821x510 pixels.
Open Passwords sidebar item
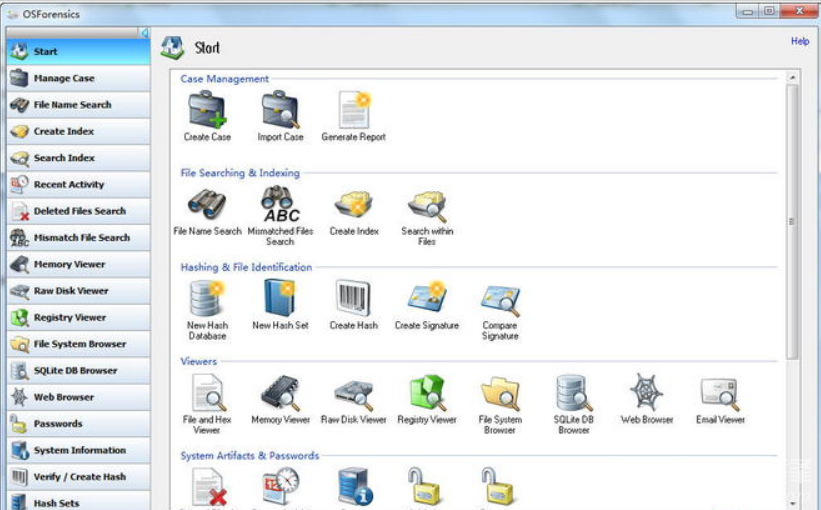[x=79, y=424]
